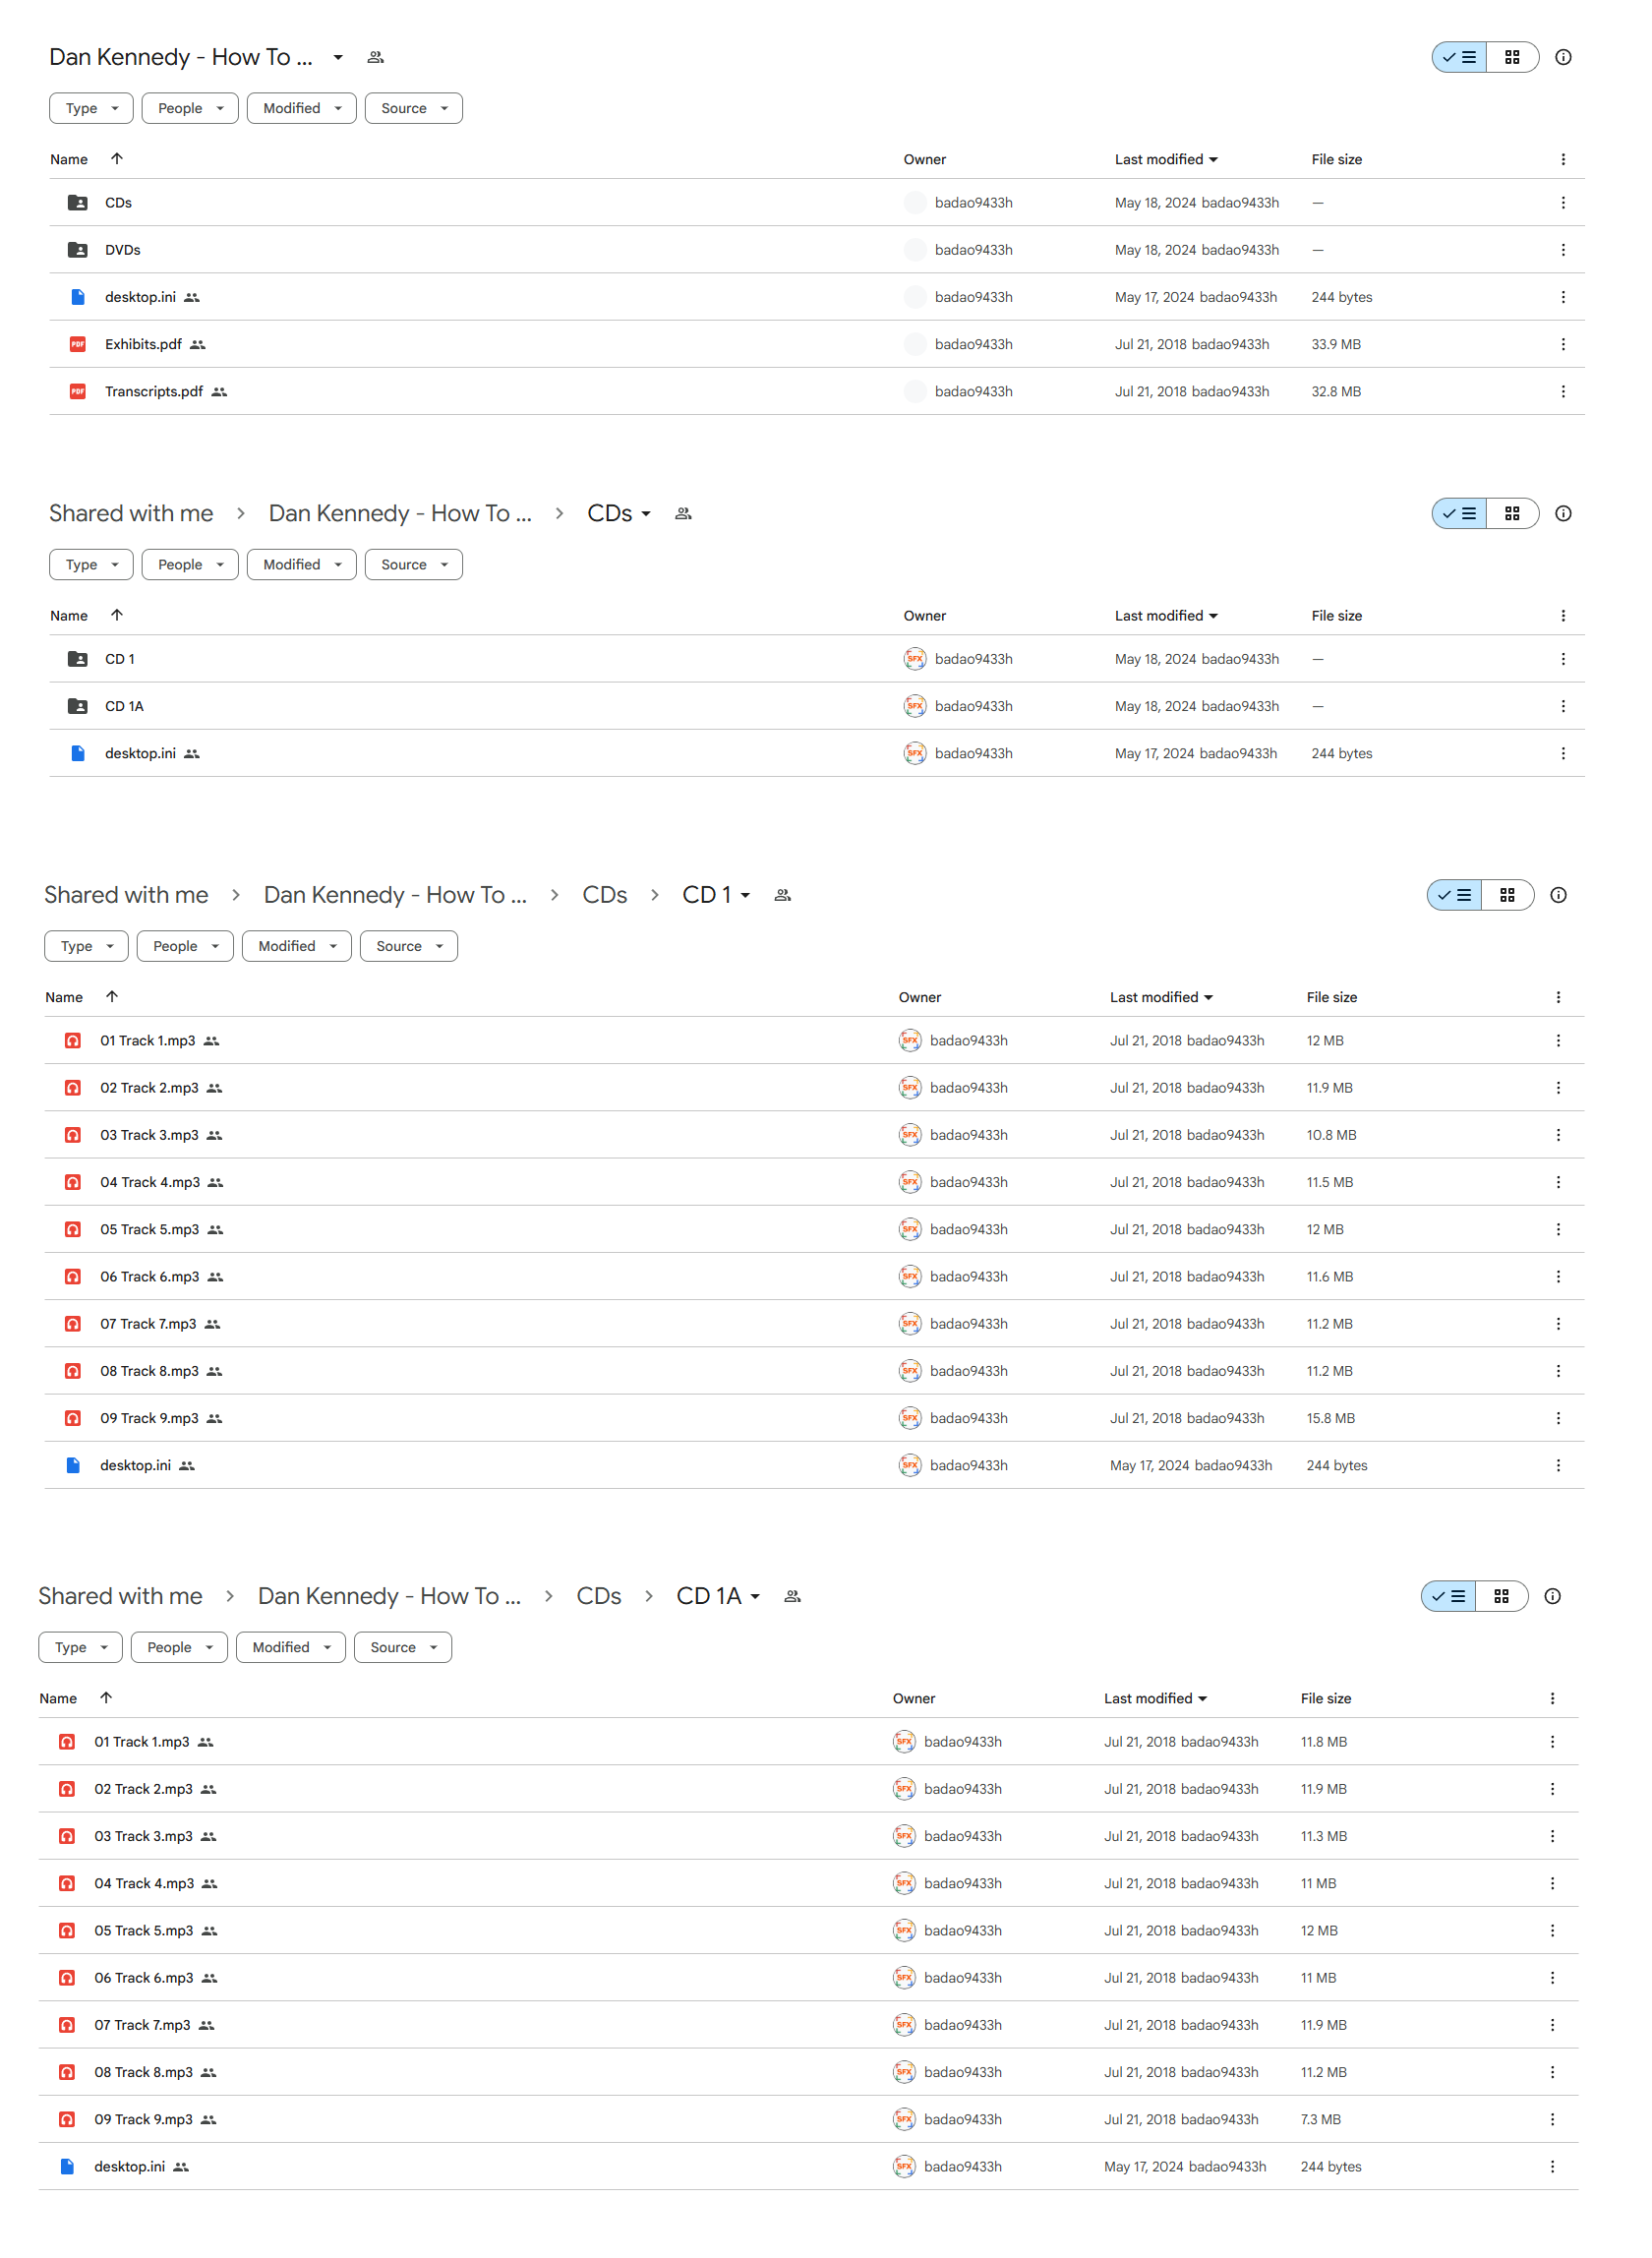
Task: Expand the CD 1A breadcrumb dropdown arrow
Action: (755, 1597)
